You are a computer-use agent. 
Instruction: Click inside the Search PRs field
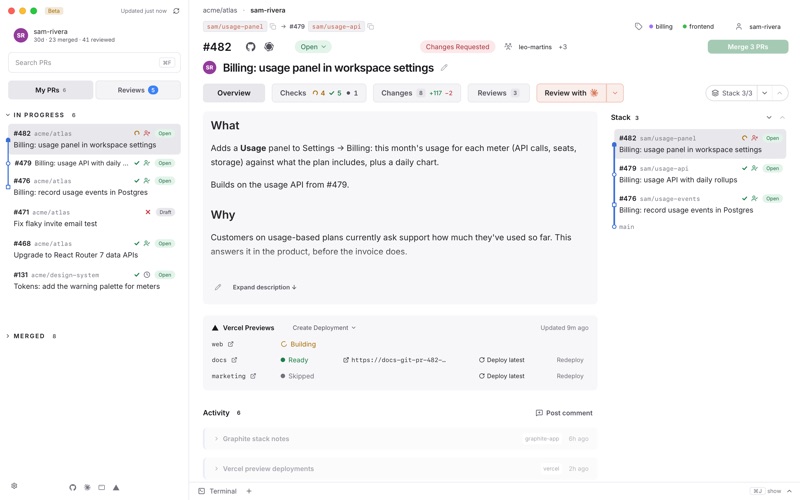(x=94, y=62)
